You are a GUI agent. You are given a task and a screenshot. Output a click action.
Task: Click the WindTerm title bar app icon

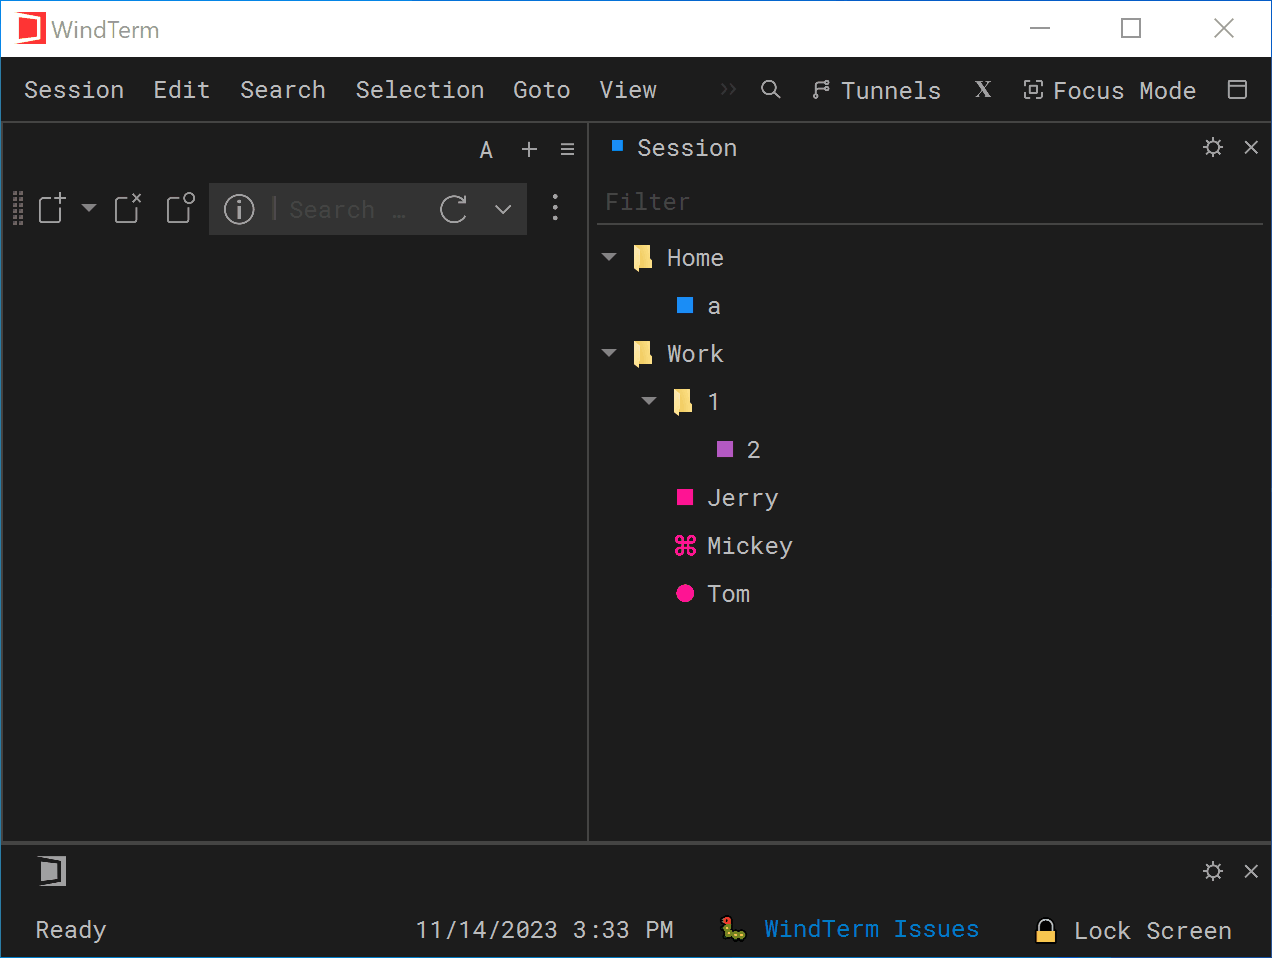coord(31,29)
